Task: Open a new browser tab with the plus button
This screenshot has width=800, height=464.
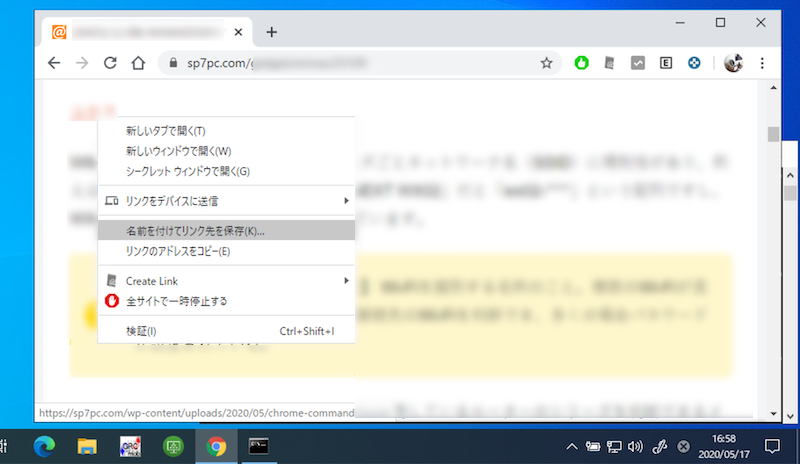Action: pyautogui.click(x=271, y=32)
